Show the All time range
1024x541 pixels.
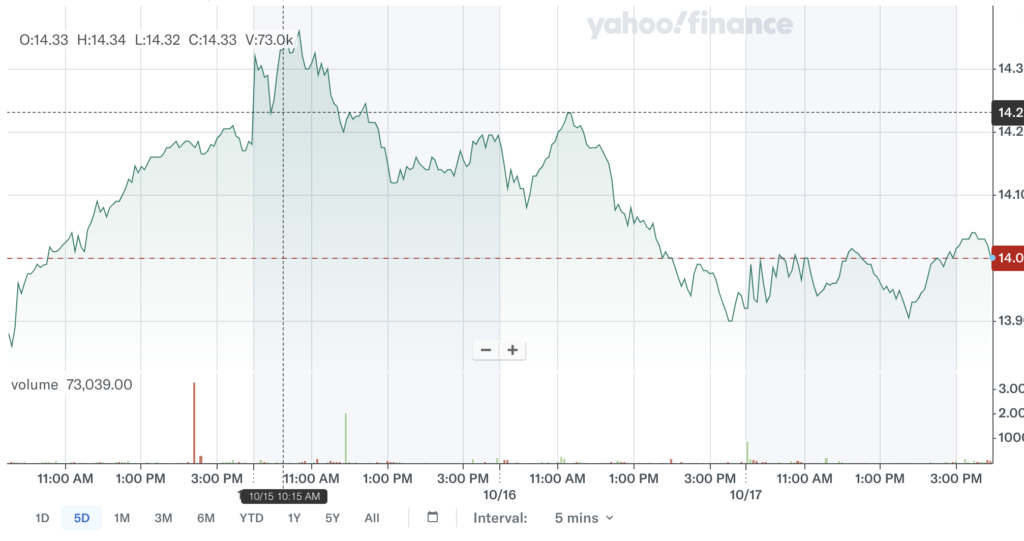(372, 518)
